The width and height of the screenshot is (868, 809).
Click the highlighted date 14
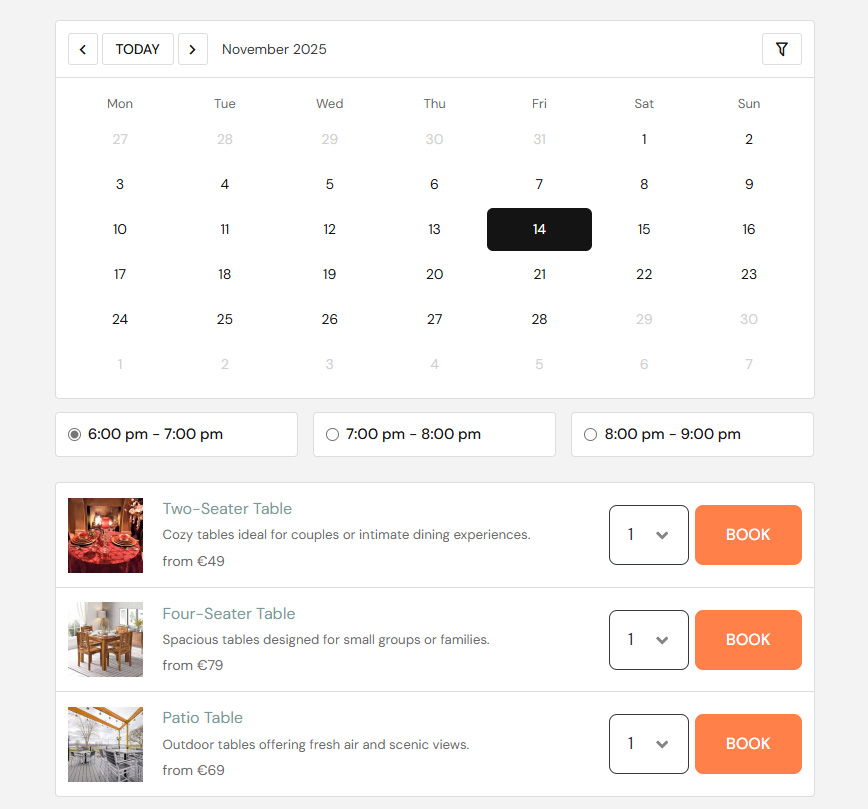coord(539,229)
